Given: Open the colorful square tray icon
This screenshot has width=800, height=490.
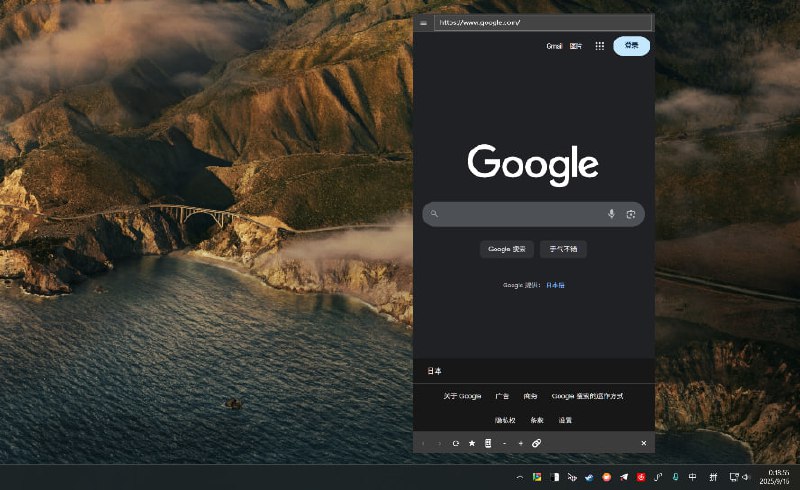Looking at the screenshot, I should coord(537,477).
